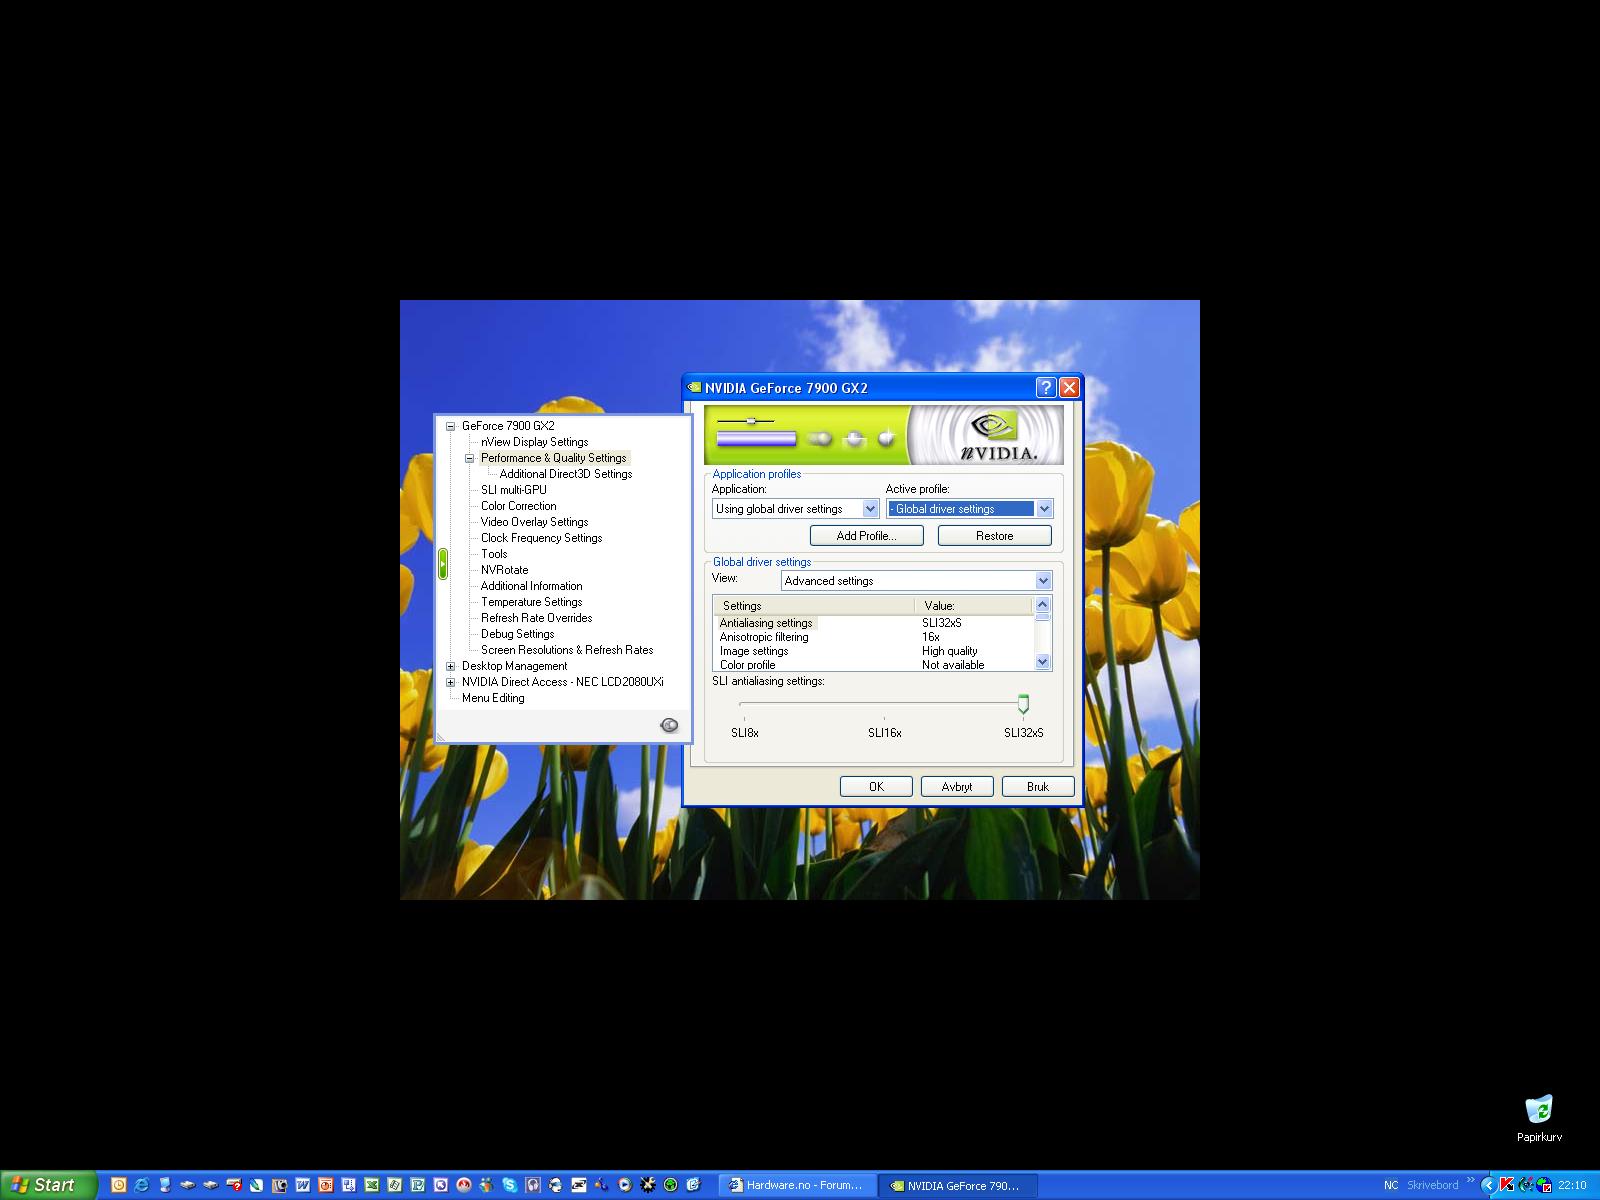Open Menu Editing
The image size is (1600, 1200).
click(493, 698)
